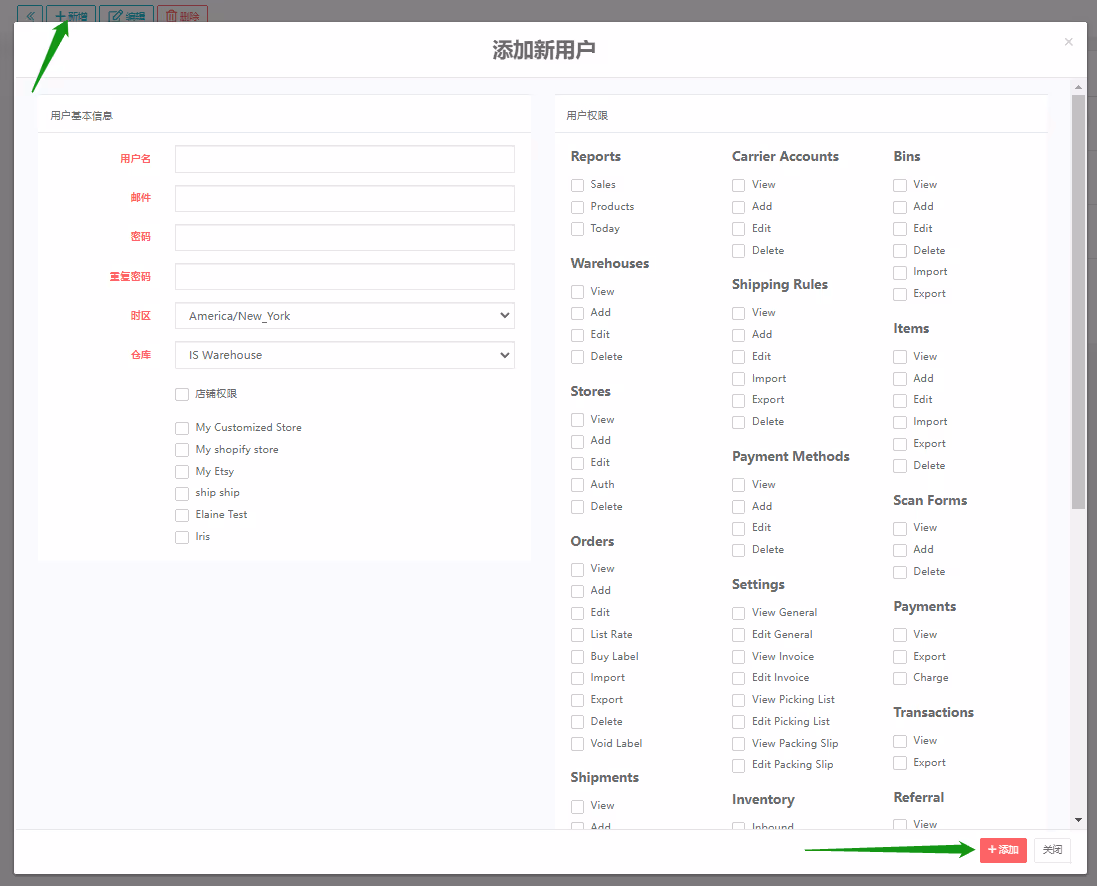
Task: Check Warehouses Delete permission
Action: (x=577, y=357)
